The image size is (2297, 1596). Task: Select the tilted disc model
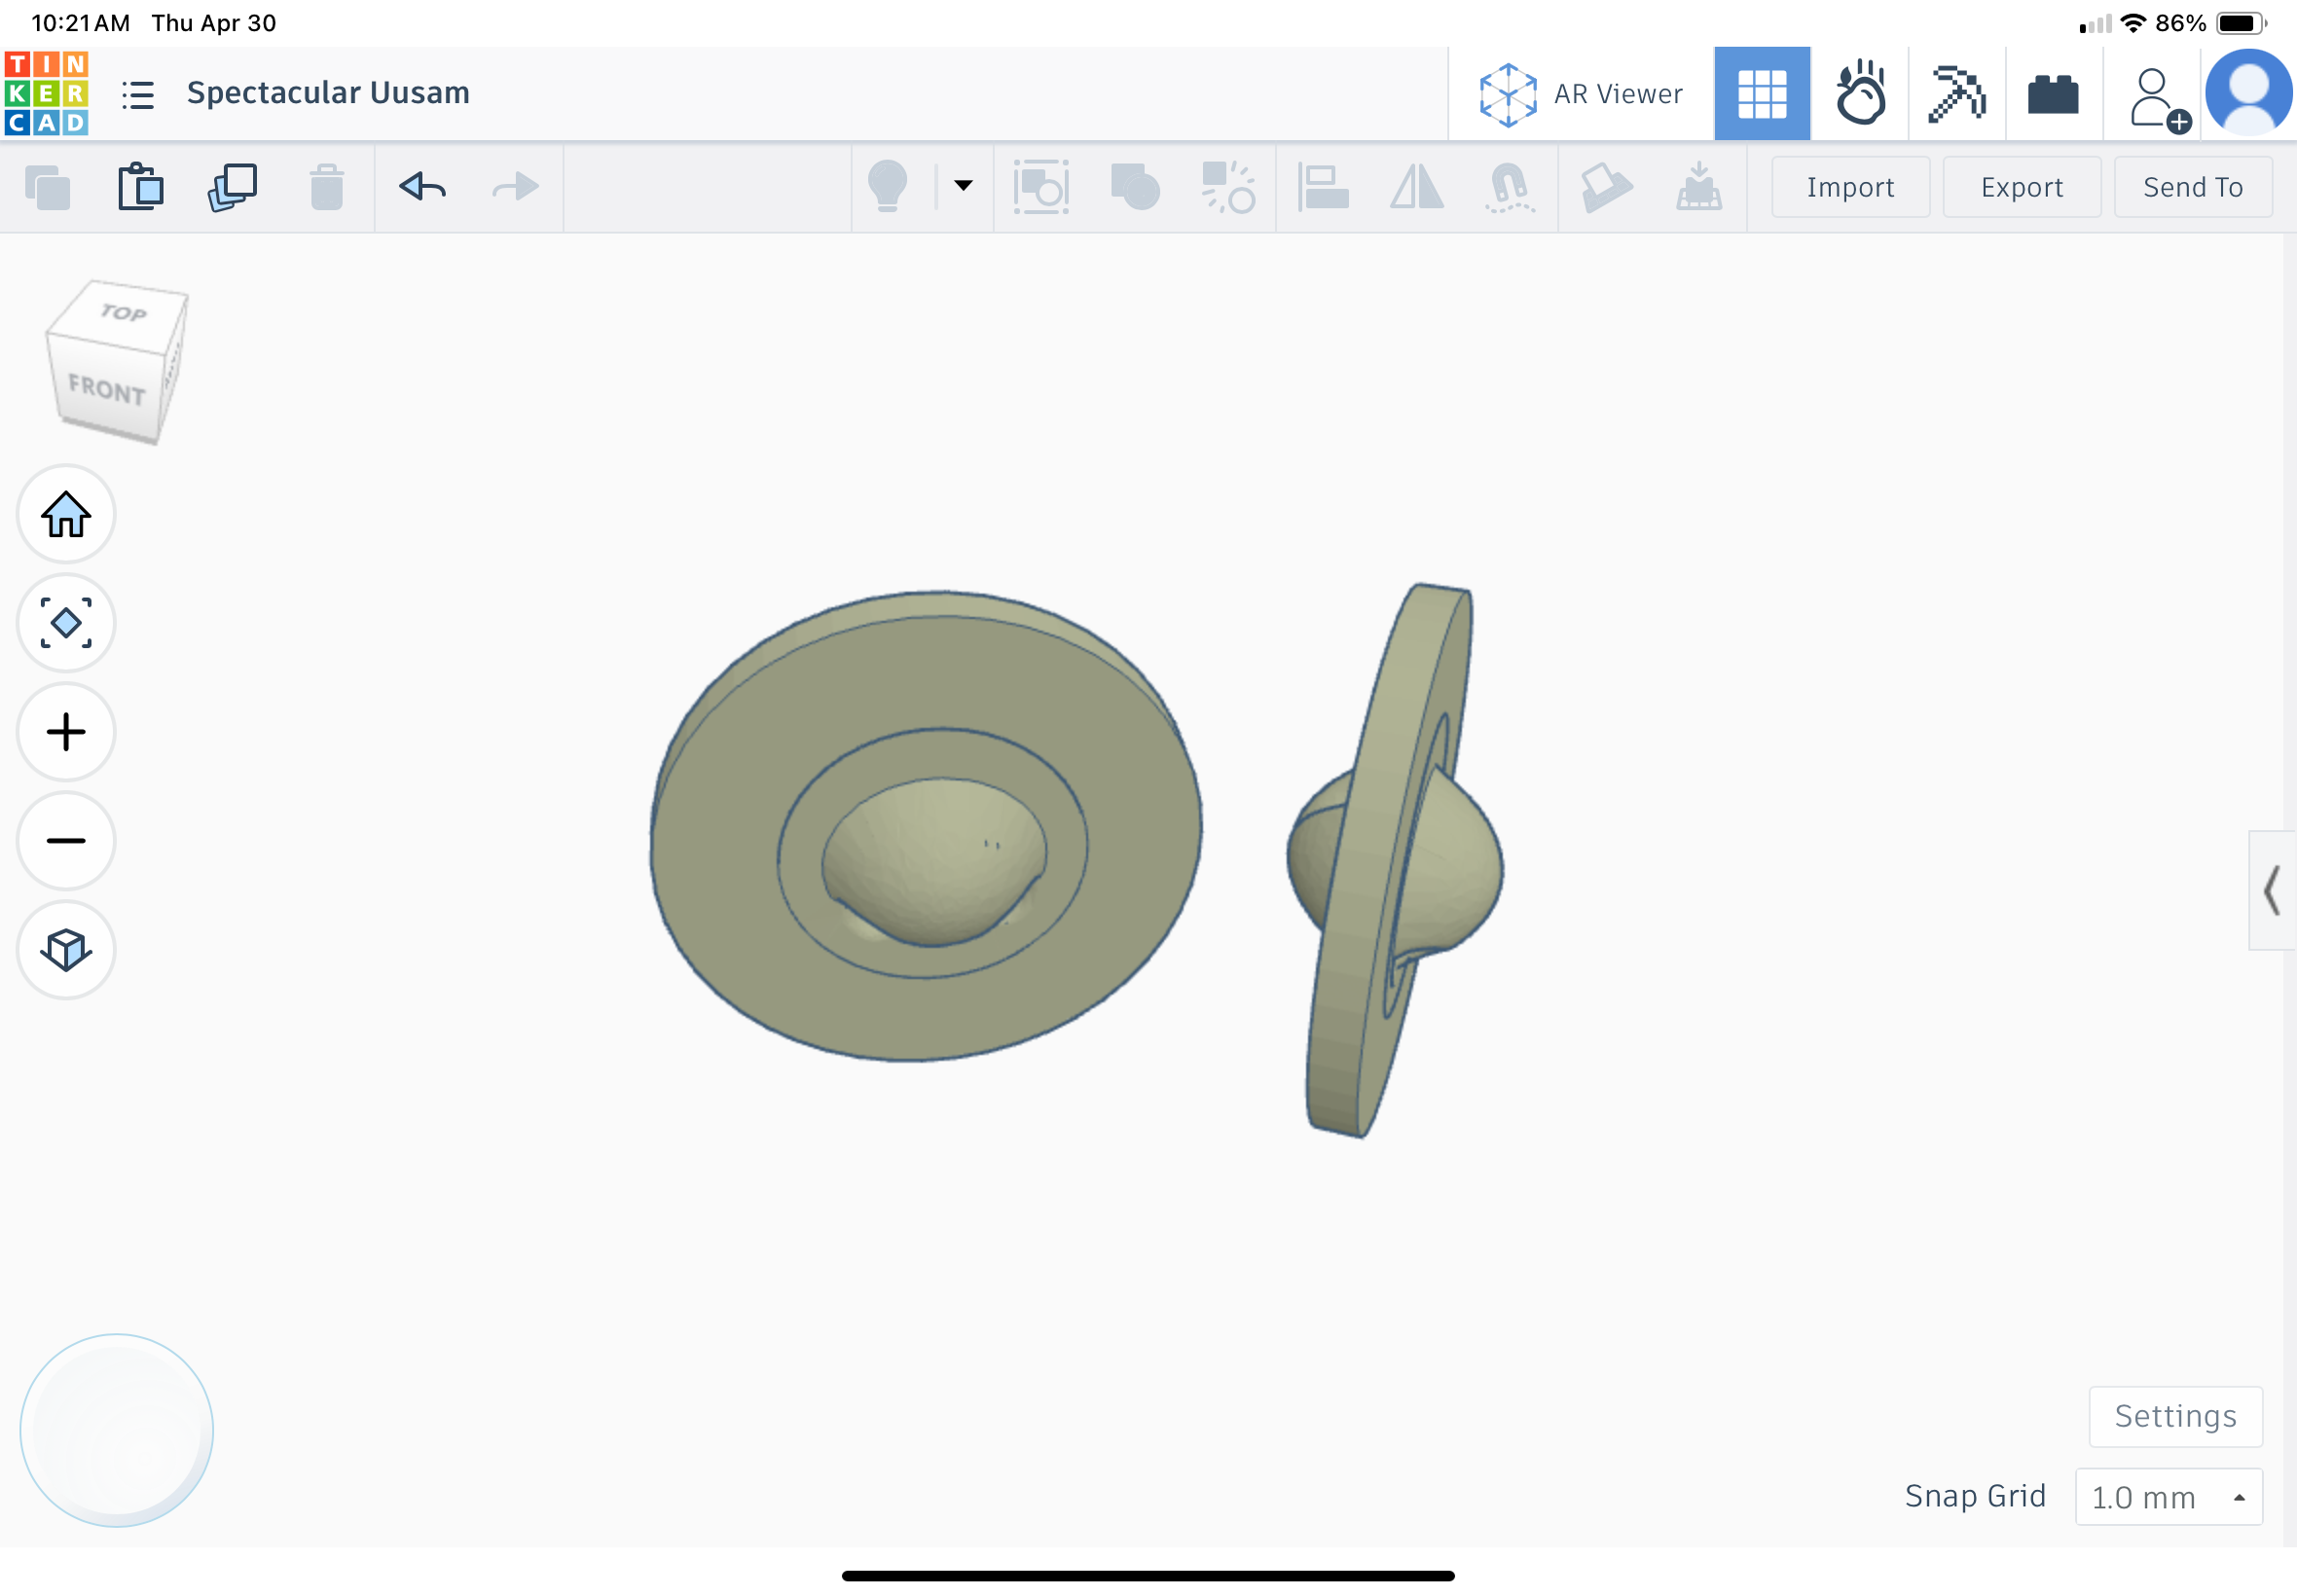[1395, 860]
